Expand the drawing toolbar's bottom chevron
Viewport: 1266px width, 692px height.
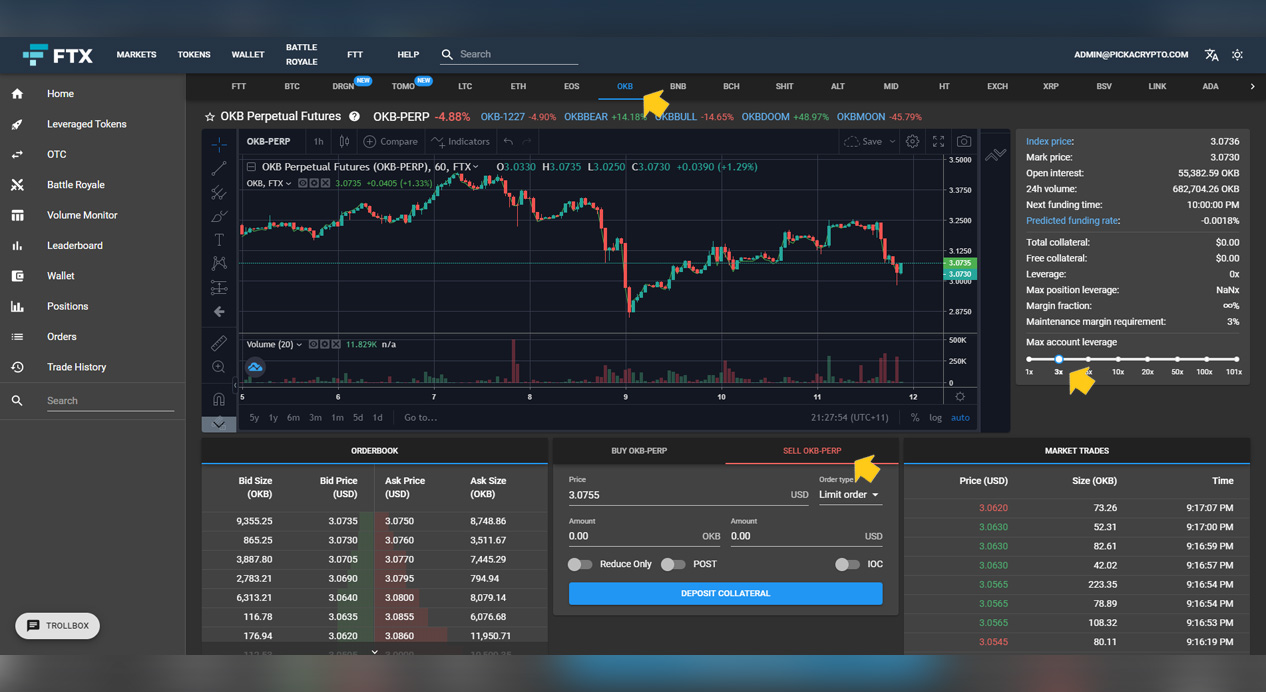pyautogui.click(x=219, y=424)
